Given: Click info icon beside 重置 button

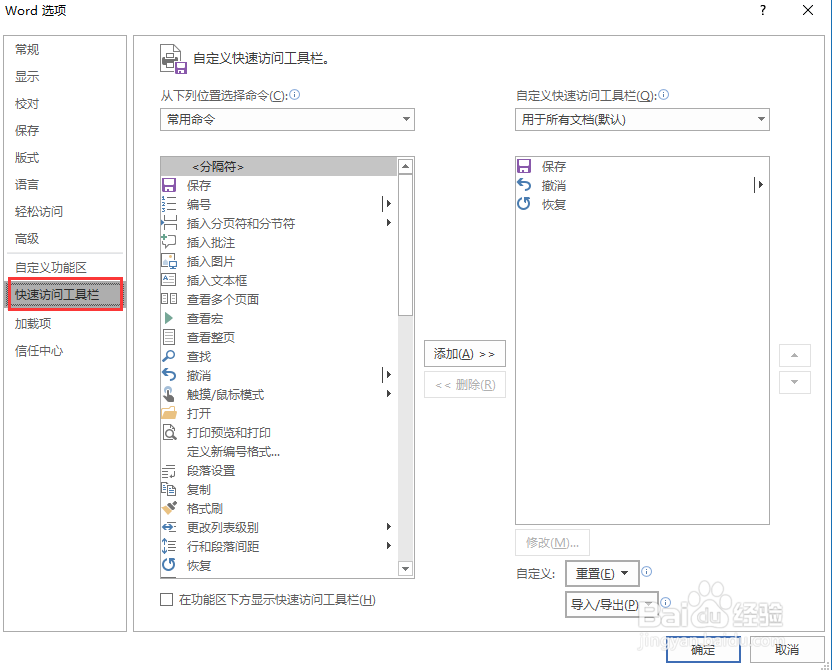Looking at the screenshot, I should click(646, 571).
